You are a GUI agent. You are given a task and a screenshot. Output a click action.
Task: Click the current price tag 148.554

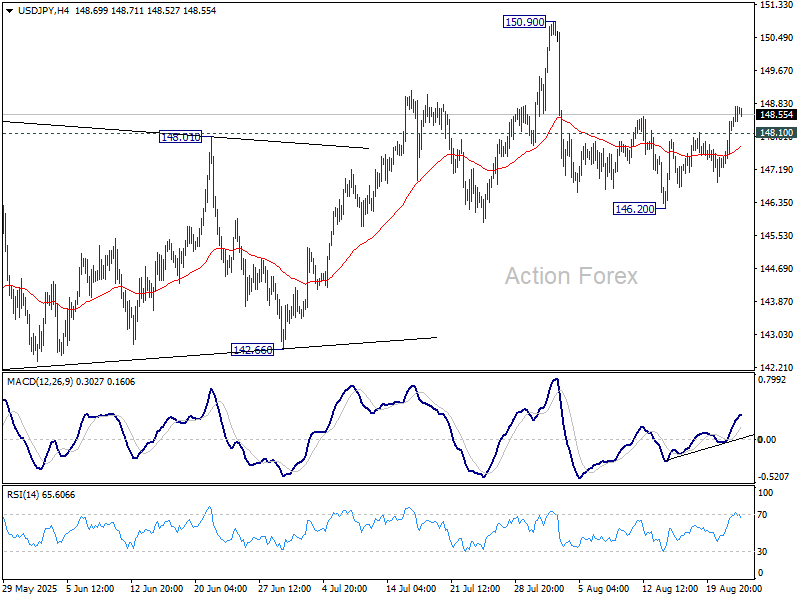pos(776,115)
